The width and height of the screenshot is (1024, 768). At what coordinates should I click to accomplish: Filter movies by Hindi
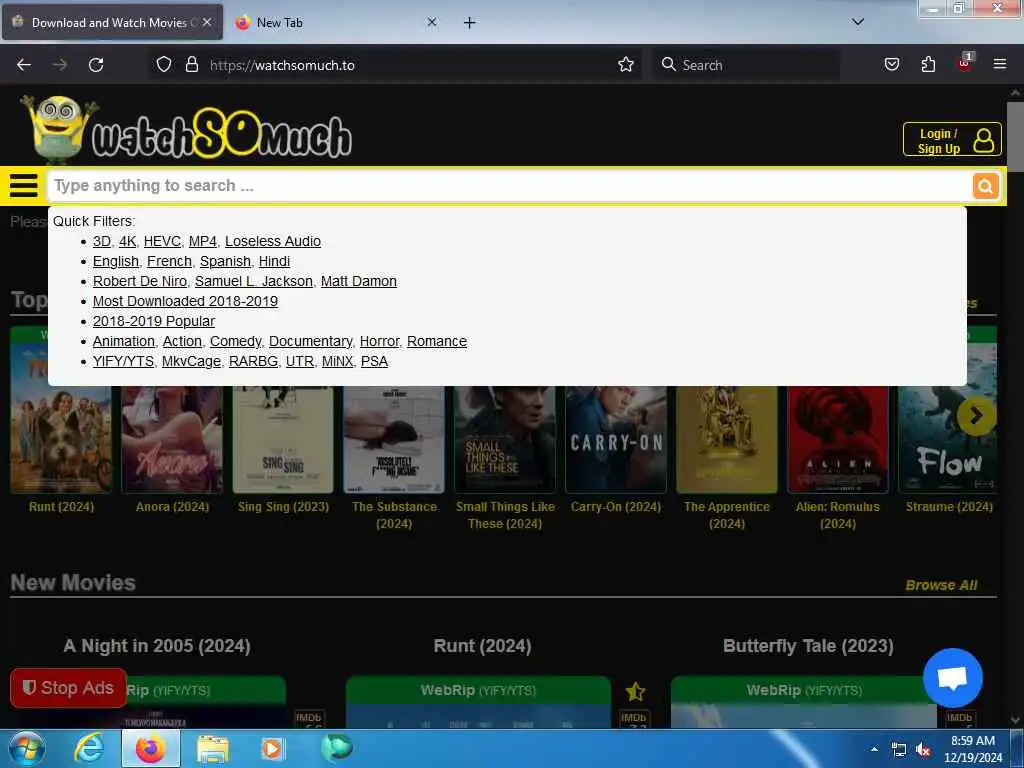click(x=274, y=261)
